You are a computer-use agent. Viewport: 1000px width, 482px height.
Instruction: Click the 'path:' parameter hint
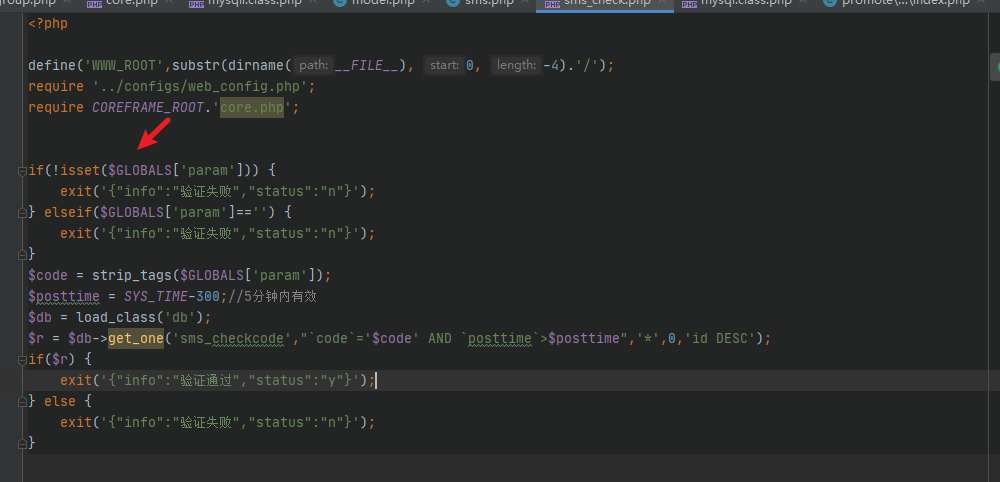(314, 65)
